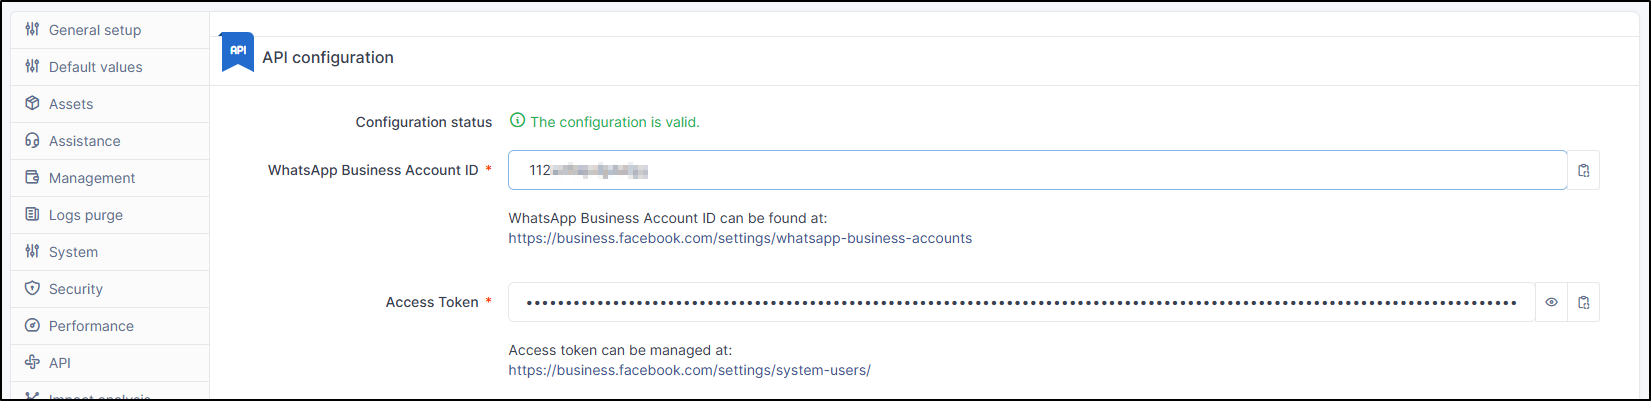Open the whatsapp-business-accounts Facebook link
This screenshot has width=1651, height=401.
740,239
